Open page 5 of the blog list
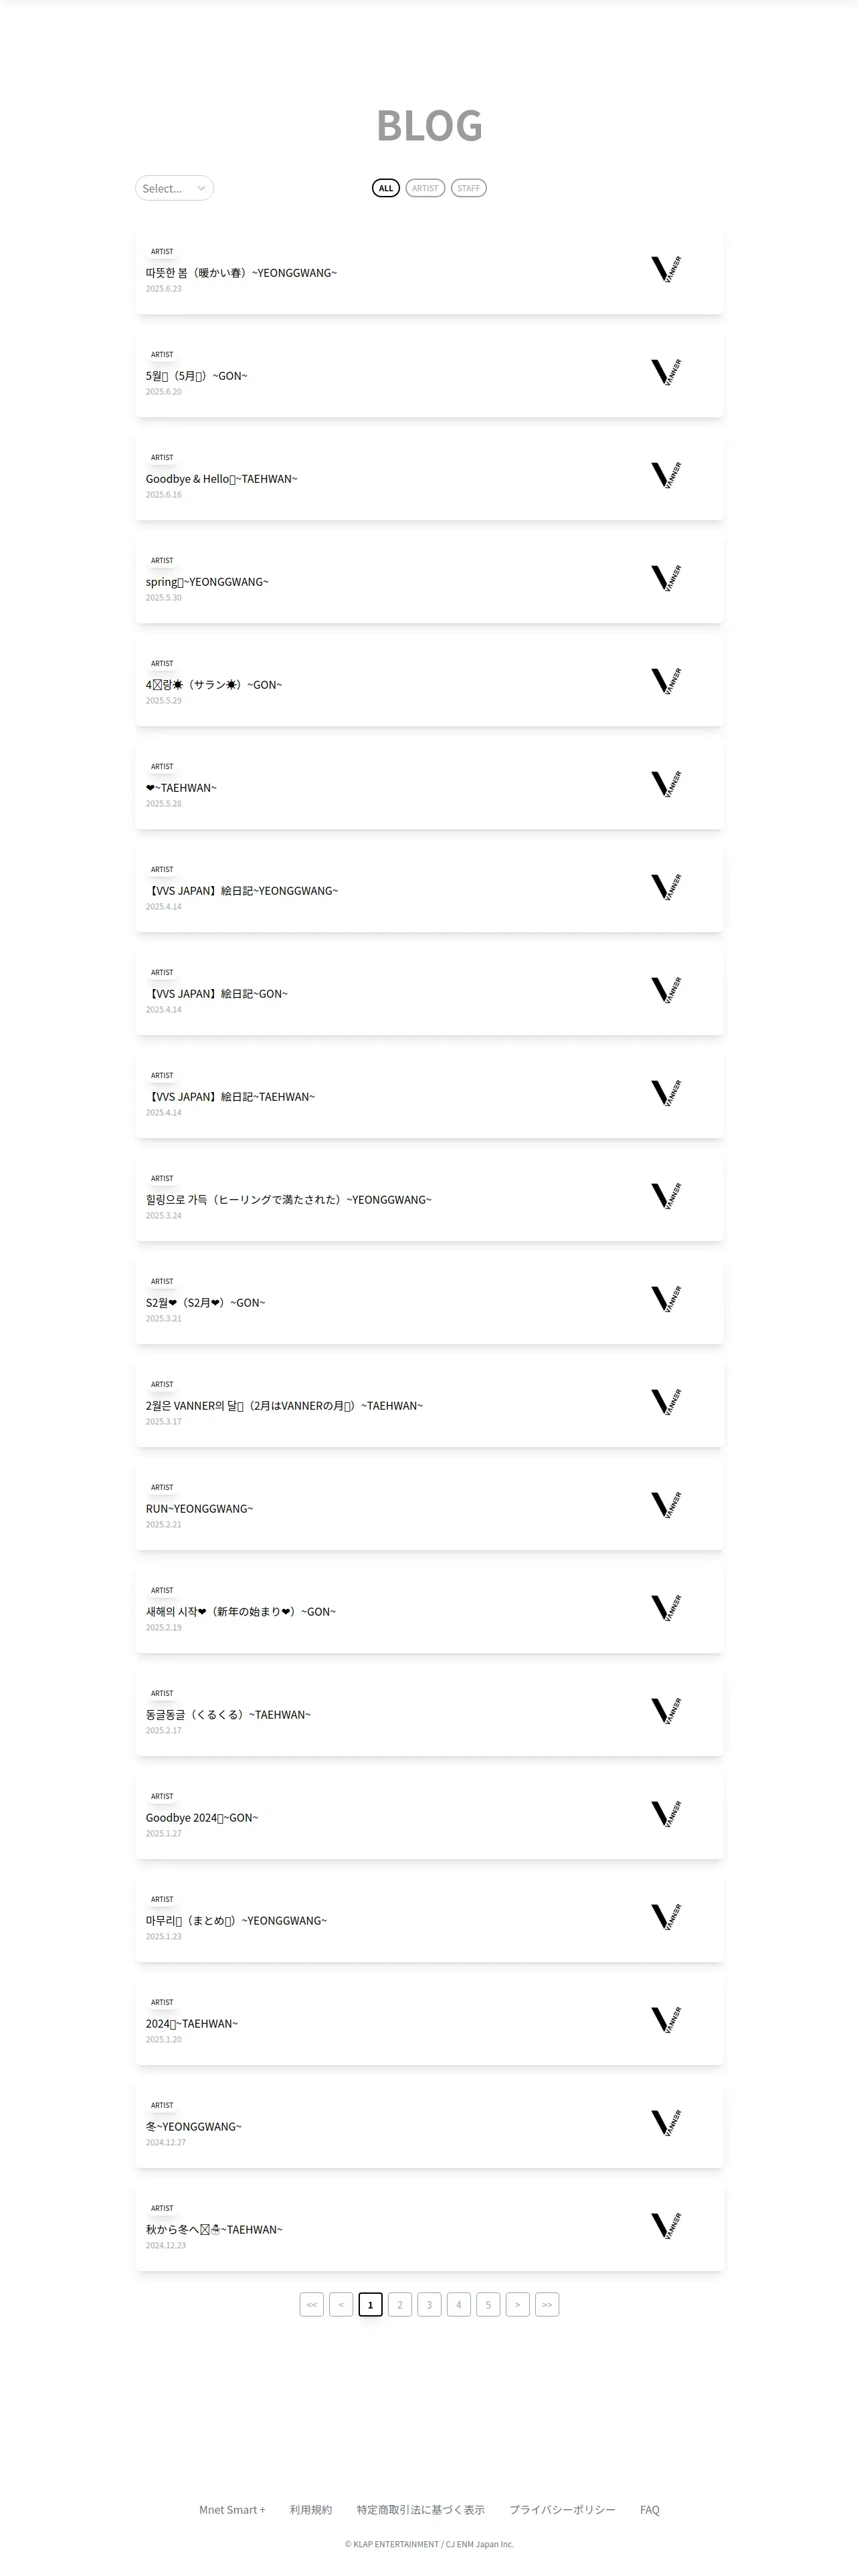Screen dimensions: 859x2576 (488, 2304)
